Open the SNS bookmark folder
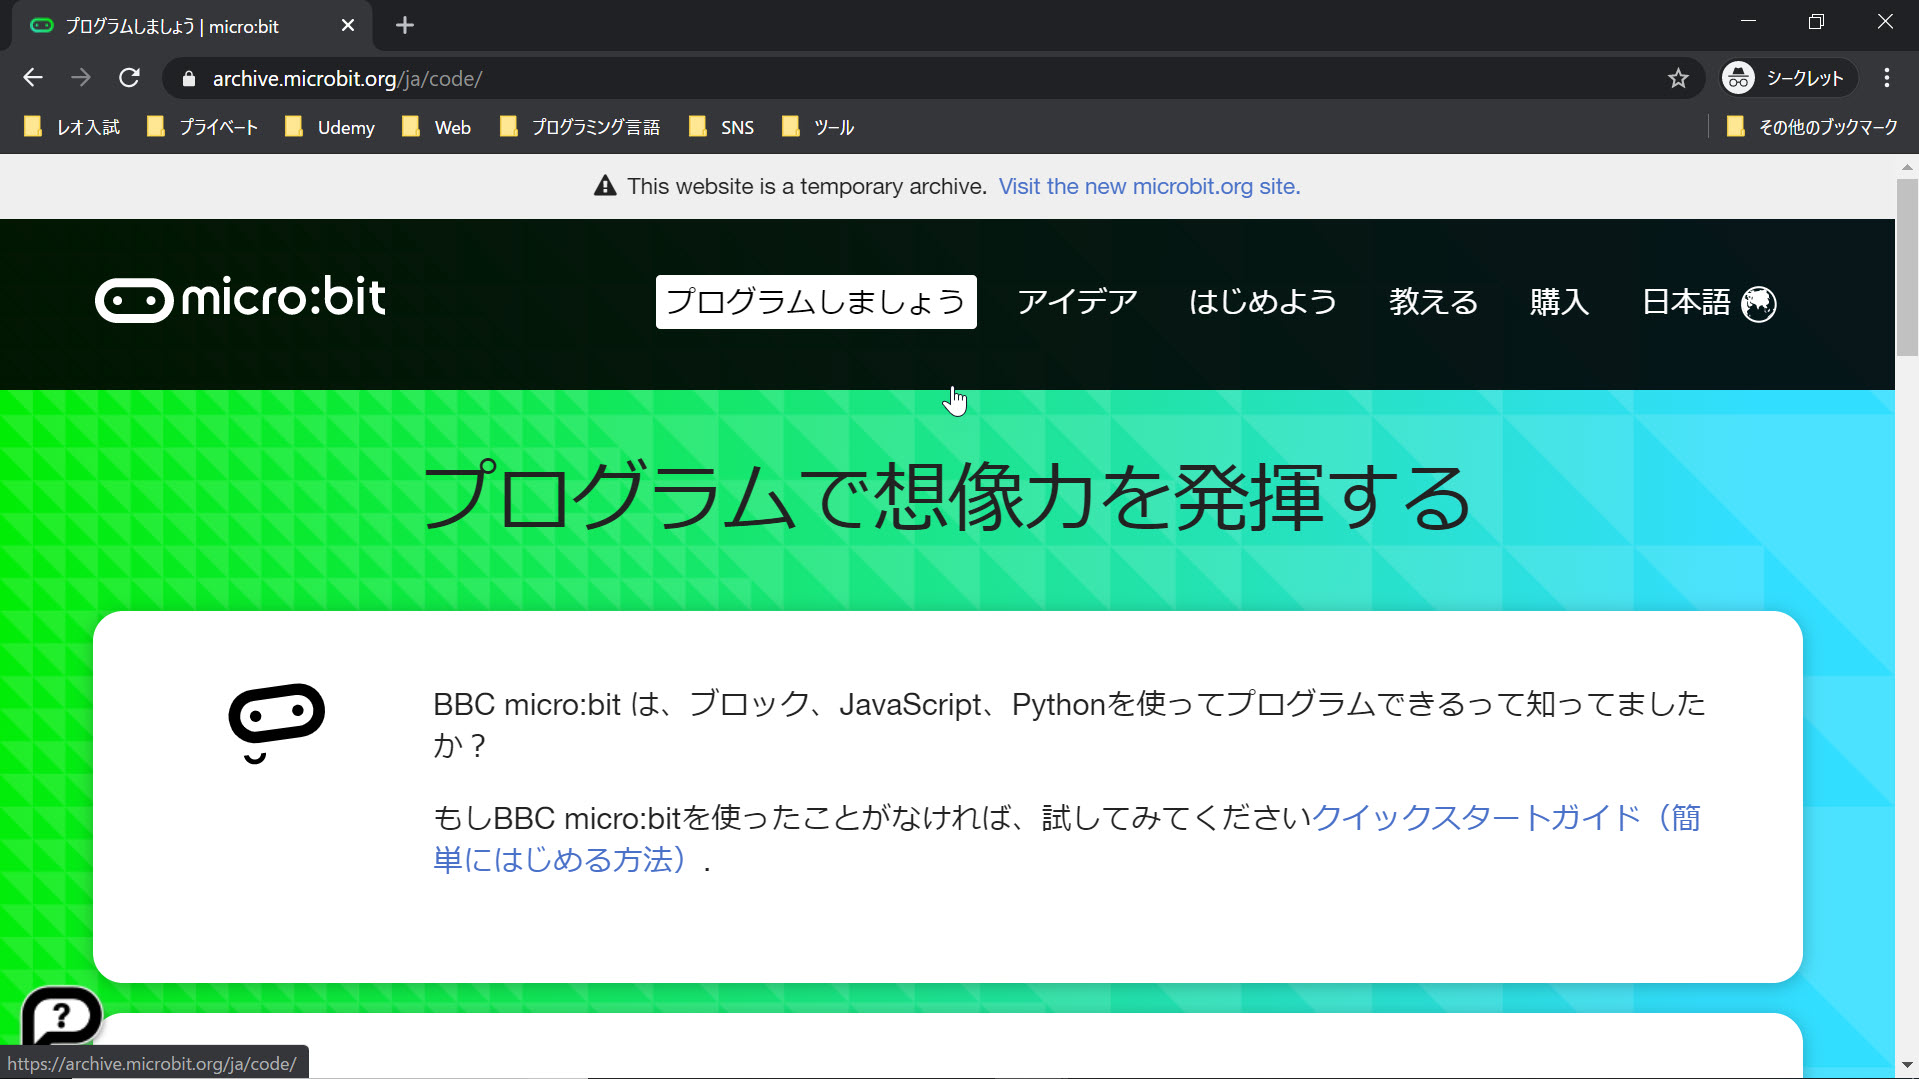The height and width of the screenshot is (1079, 1919). (x=722, y=127)
